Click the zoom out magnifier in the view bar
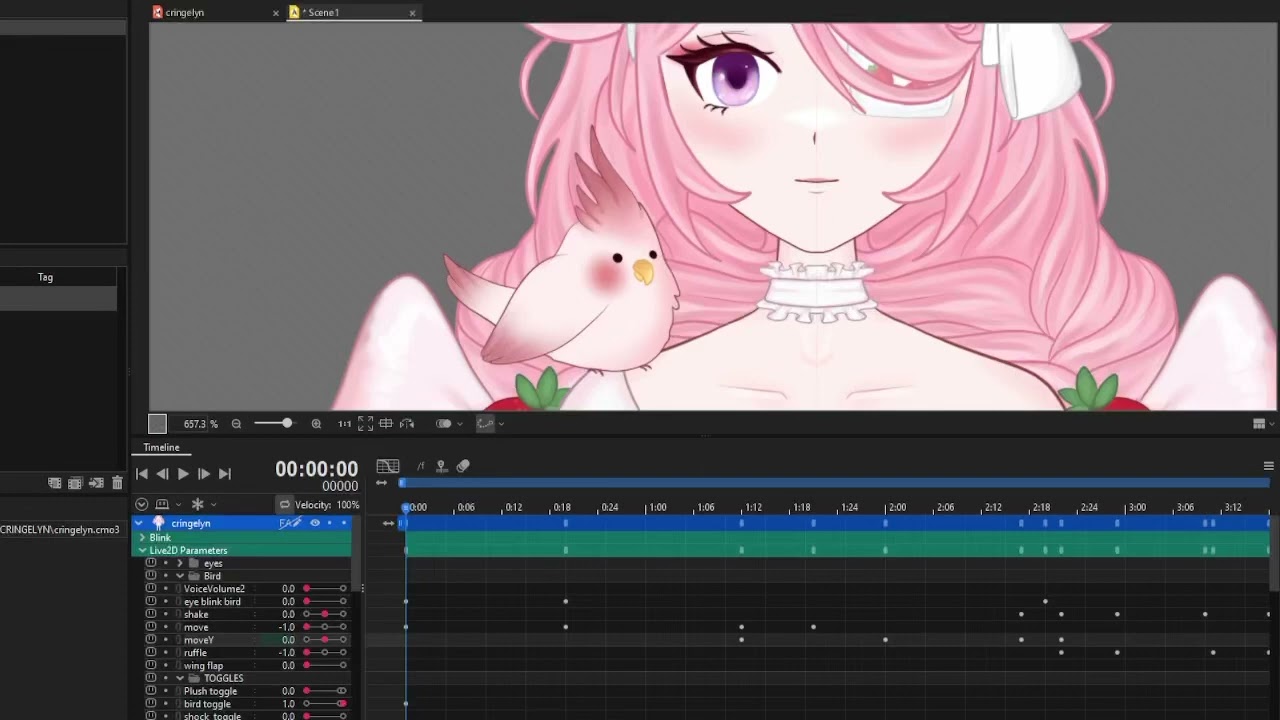The height and width of the screenshot is (720, 1280). 236,424
